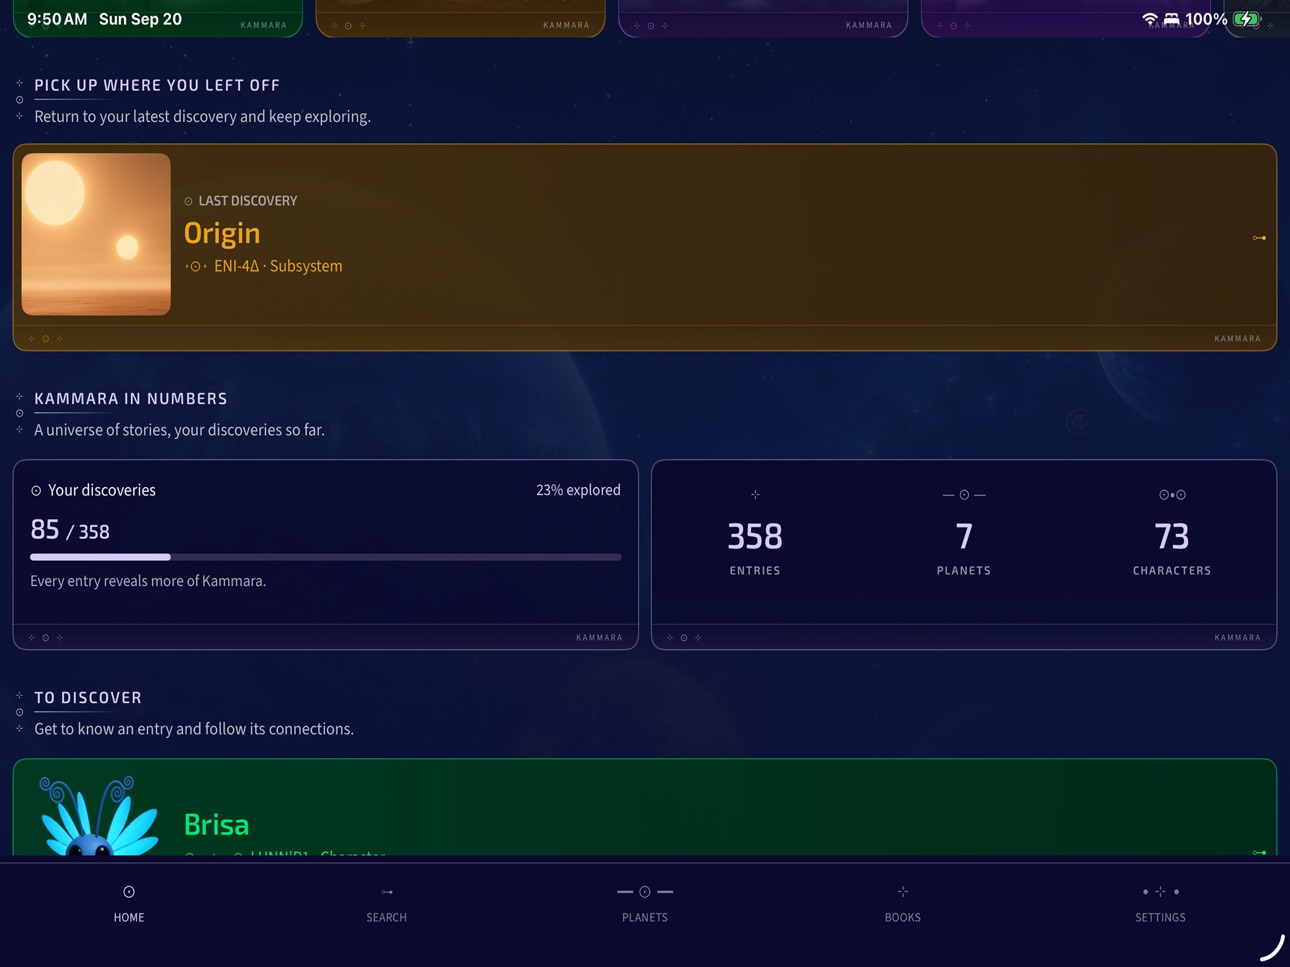
Task: Open the Home tab
Action: tap(129, 903)
